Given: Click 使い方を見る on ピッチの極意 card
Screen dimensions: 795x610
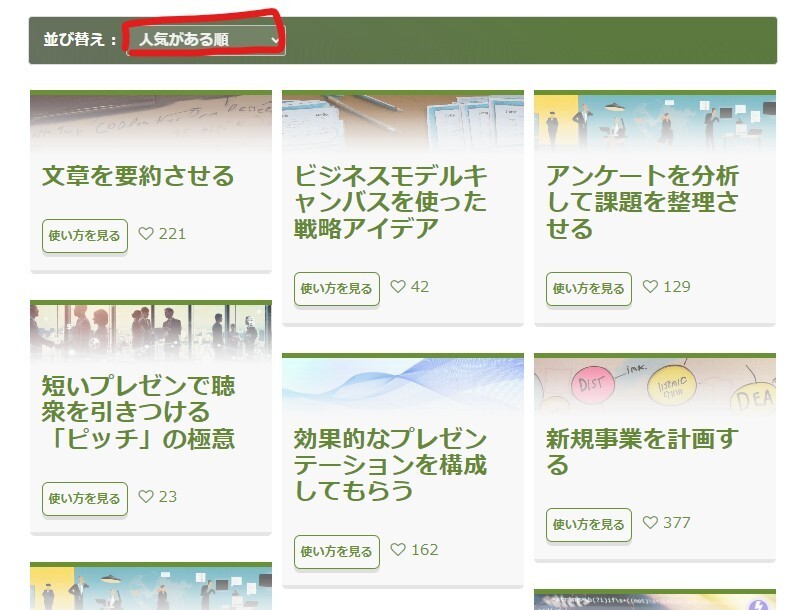Looking at the screenshot, I should (x=85, y=498).
